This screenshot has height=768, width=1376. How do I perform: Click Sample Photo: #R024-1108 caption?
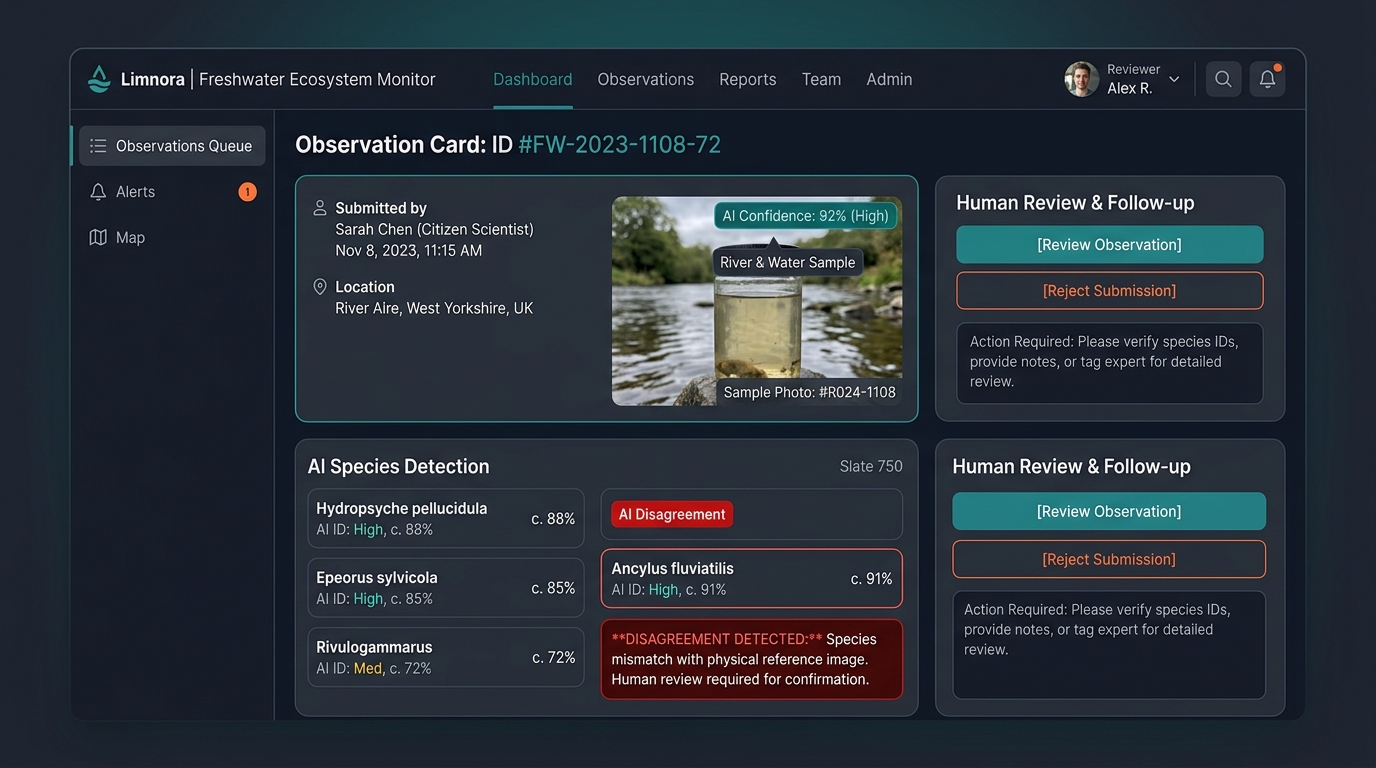click(810, 392)
